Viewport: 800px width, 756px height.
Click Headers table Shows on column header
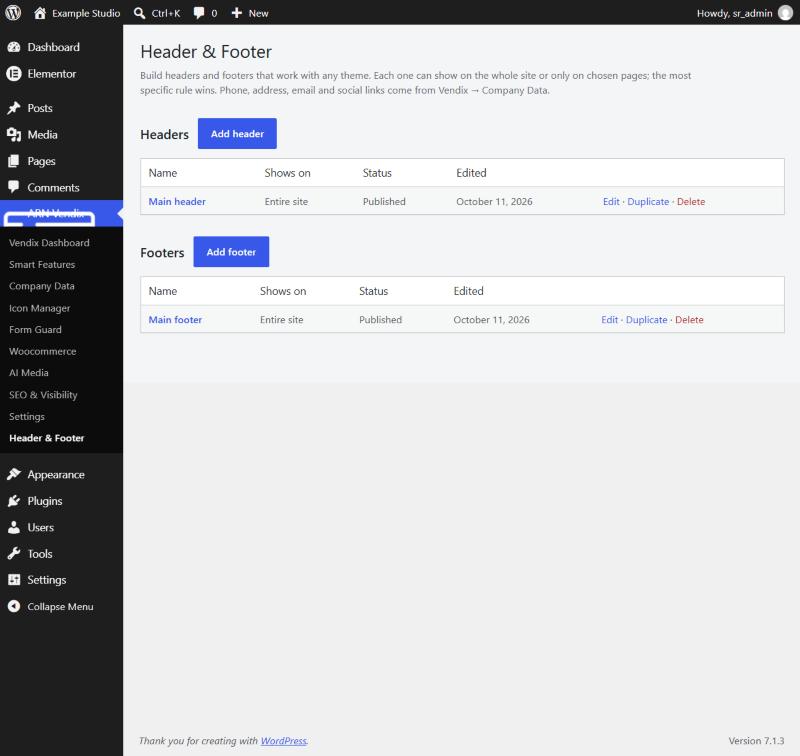[x=287, y=173]
